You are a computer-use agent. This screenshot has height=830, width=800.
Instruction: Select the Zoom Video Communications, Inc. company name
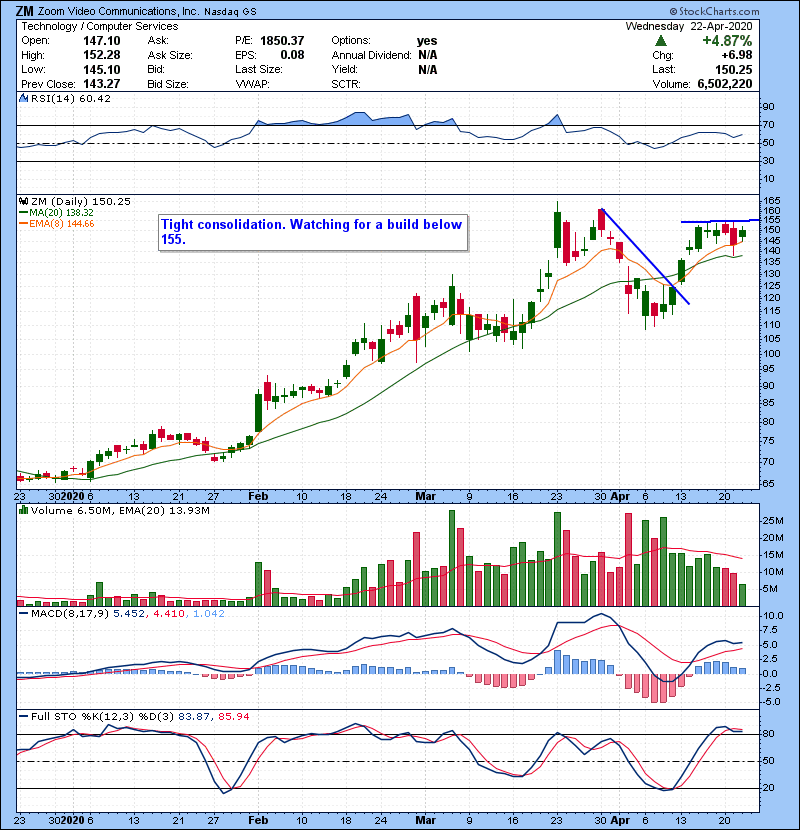[119, 11]
